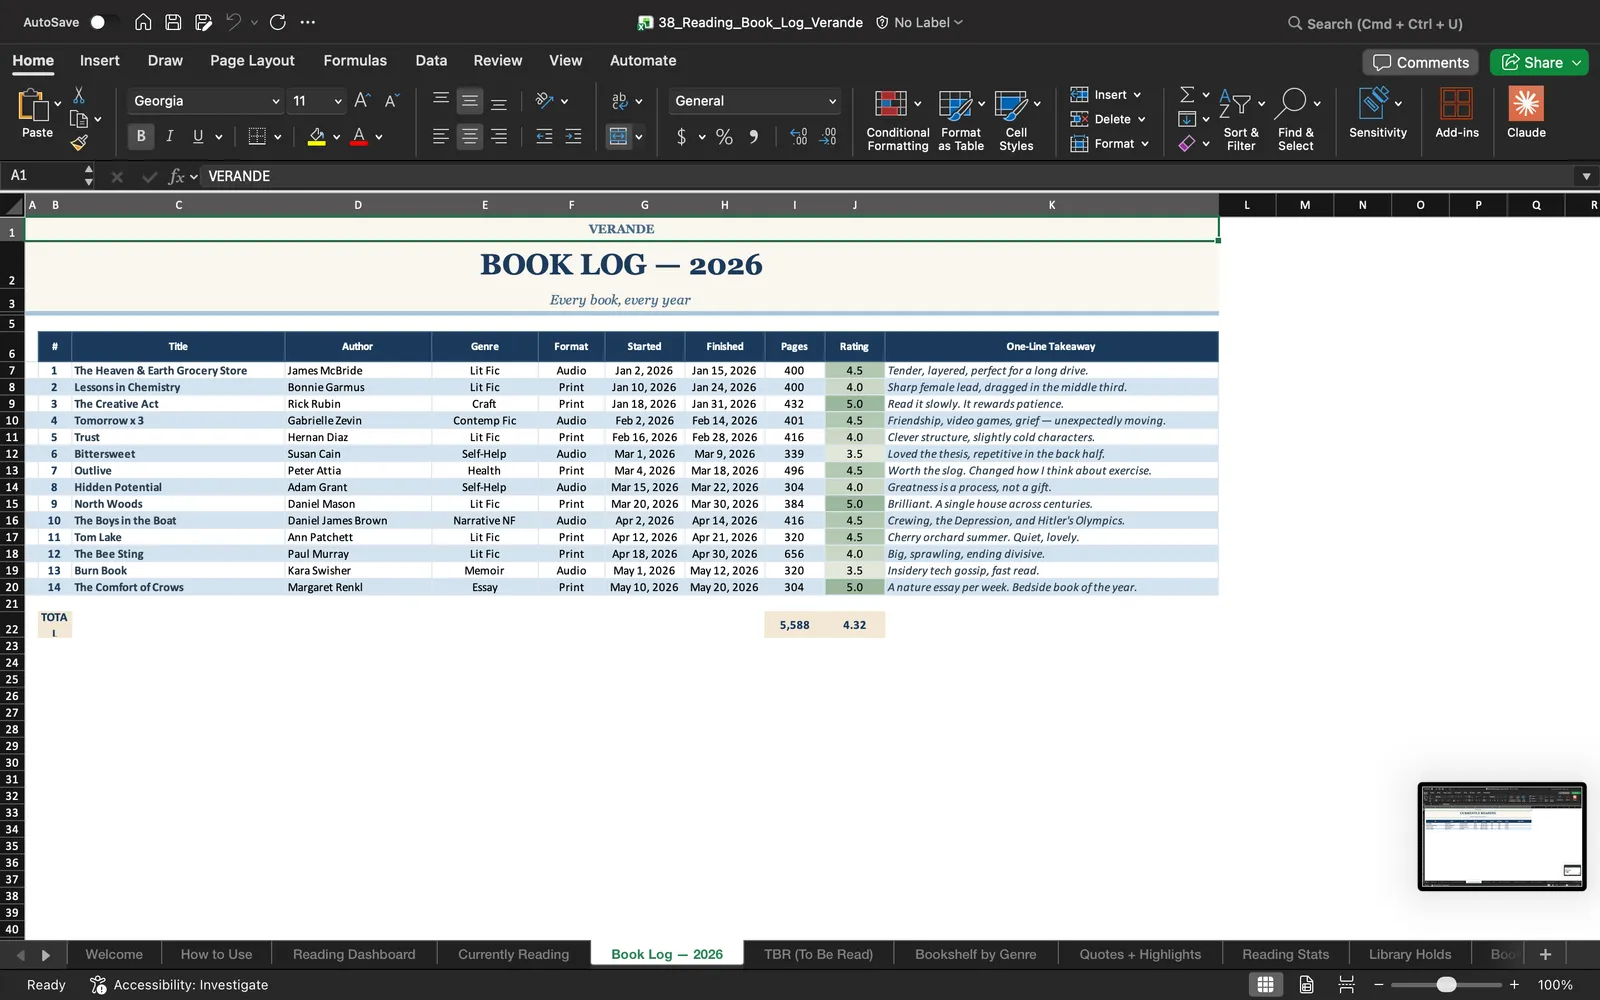Click the AutoSum sigma icon

coord(1187,94)
